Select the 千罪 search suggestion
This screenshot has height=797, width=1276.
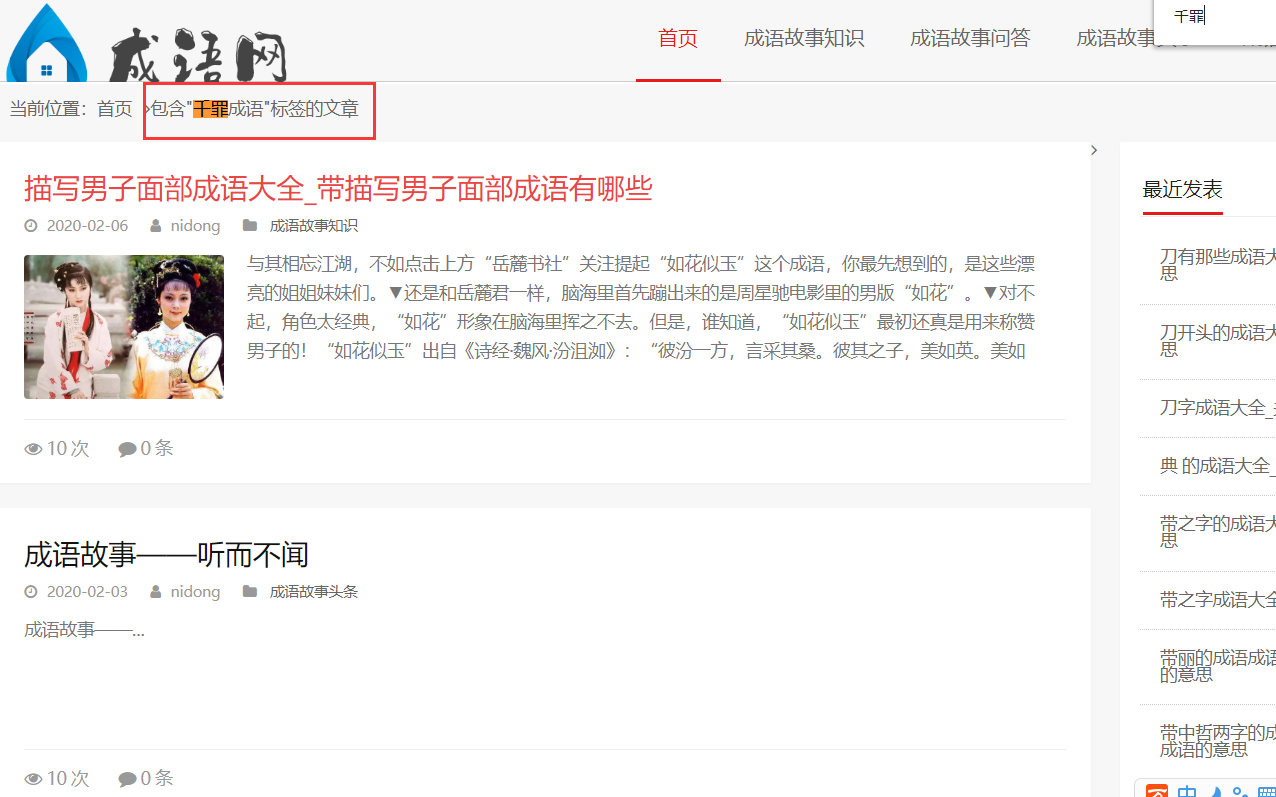1191,16
